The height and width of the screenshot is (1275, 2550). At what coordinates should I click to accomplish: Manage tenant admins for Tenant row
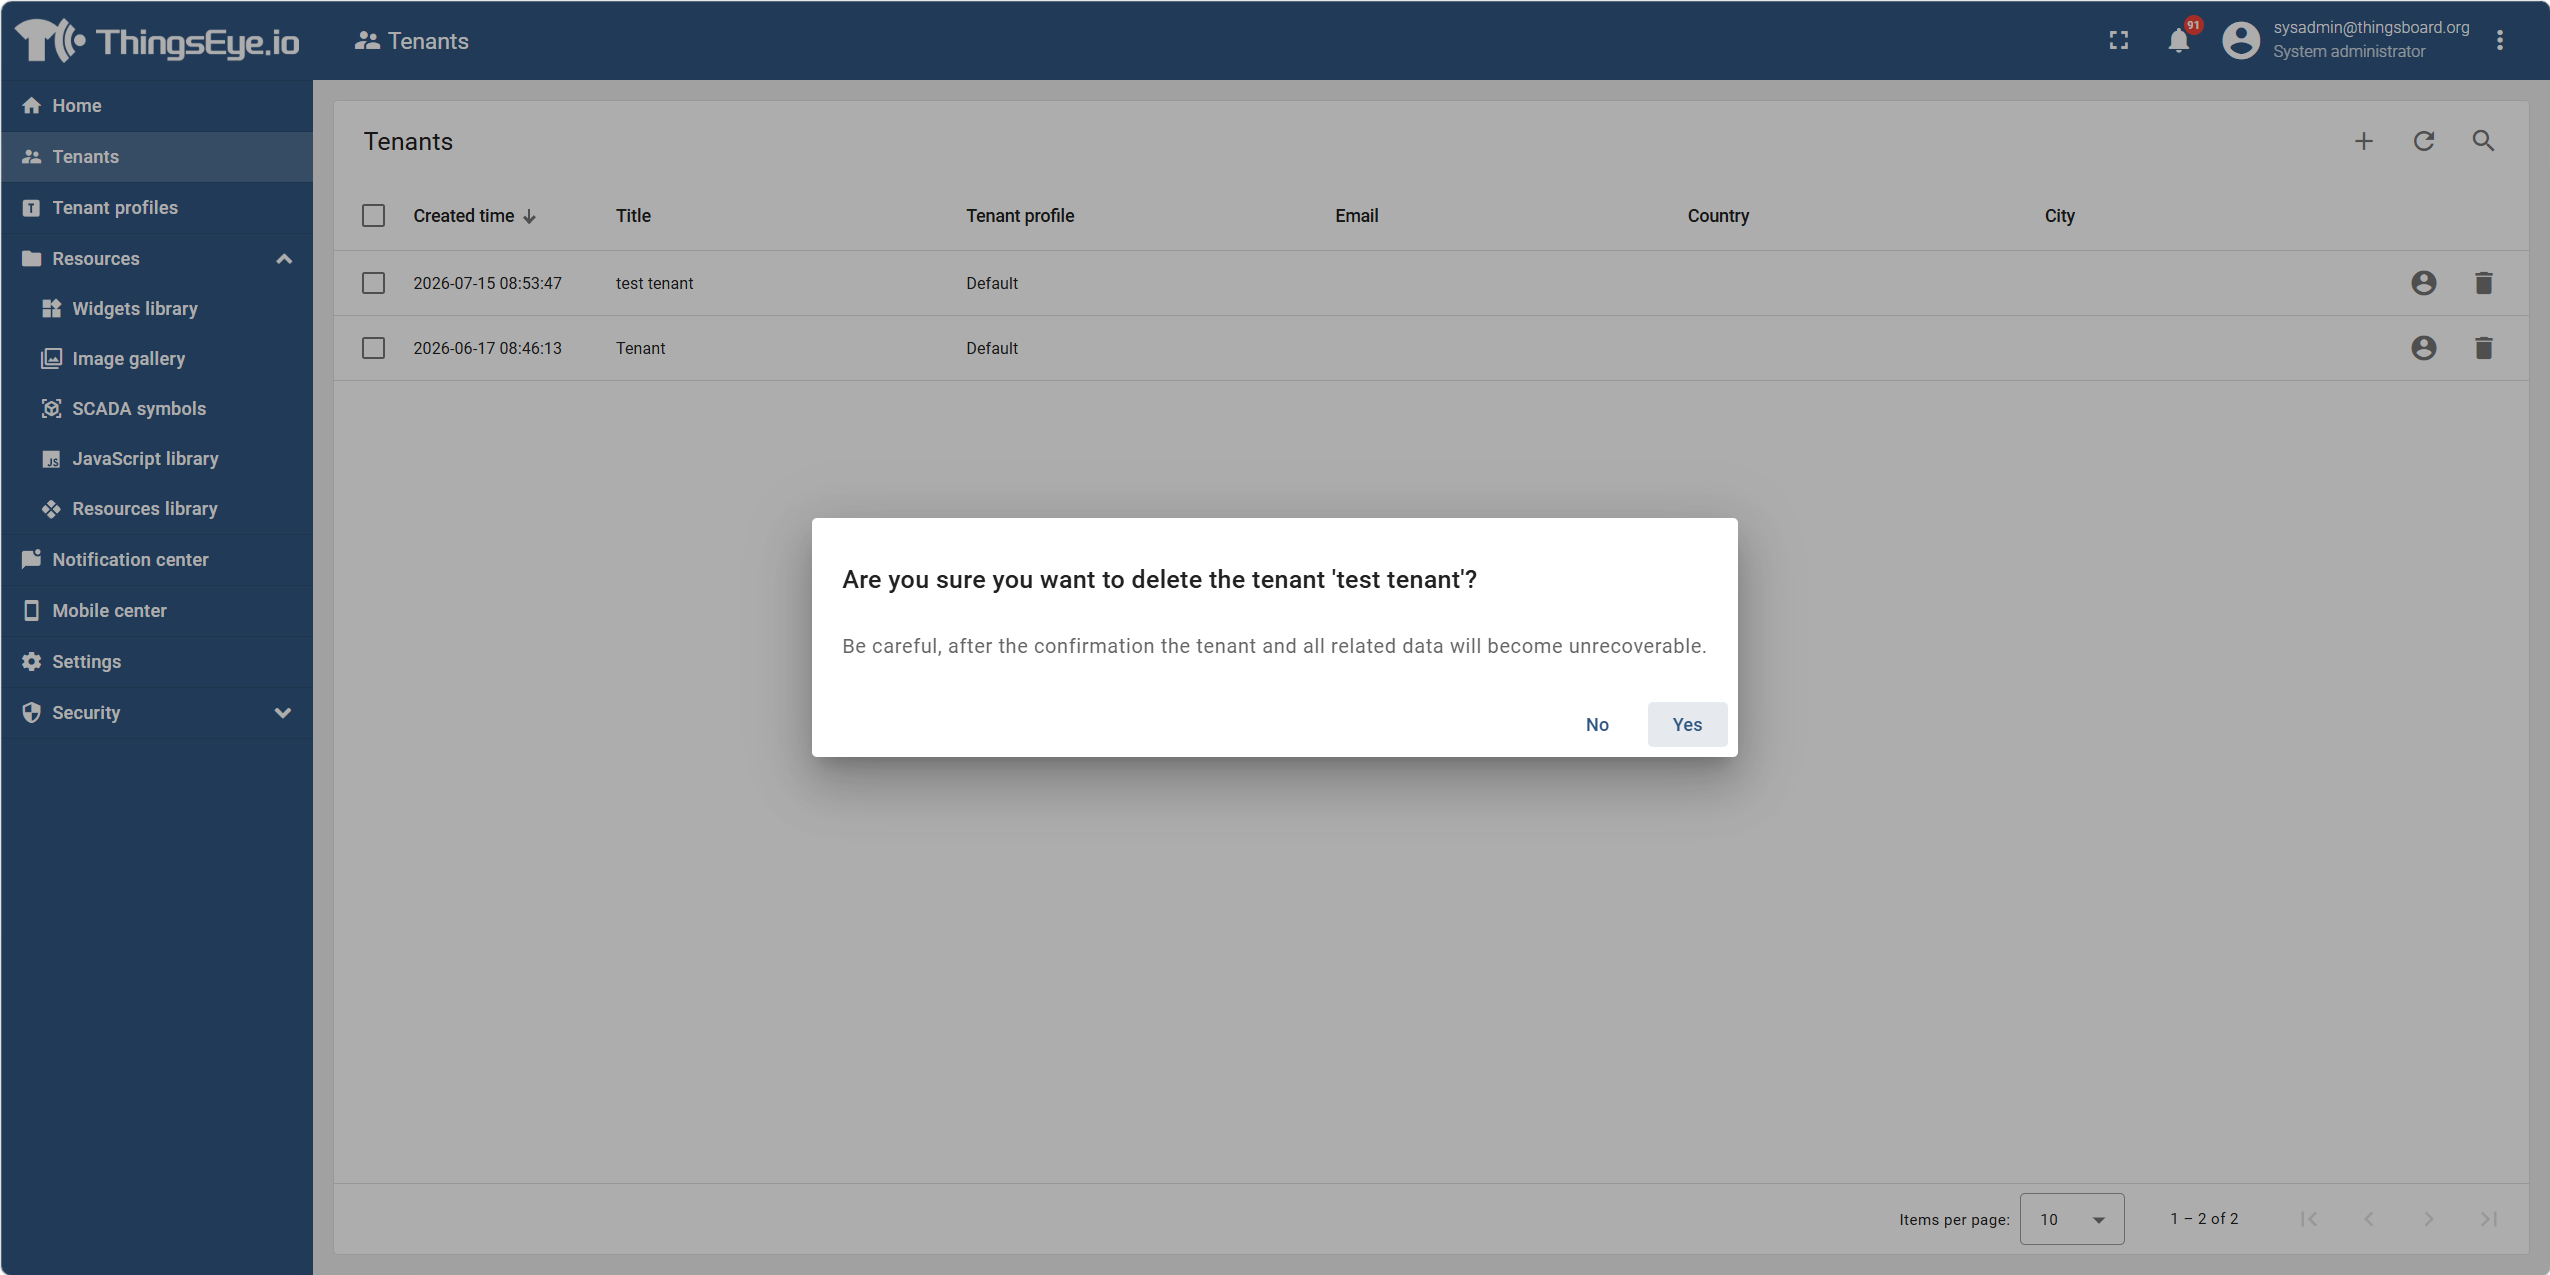coord(2424,348)
